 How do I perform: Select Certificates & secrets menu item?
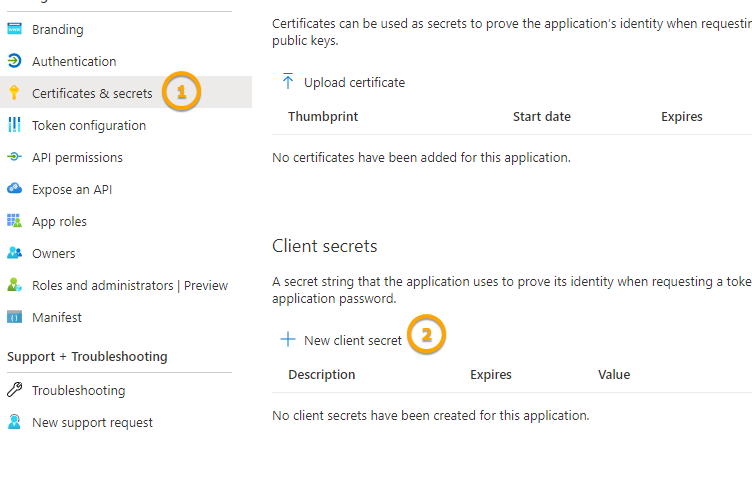[92, 94]
